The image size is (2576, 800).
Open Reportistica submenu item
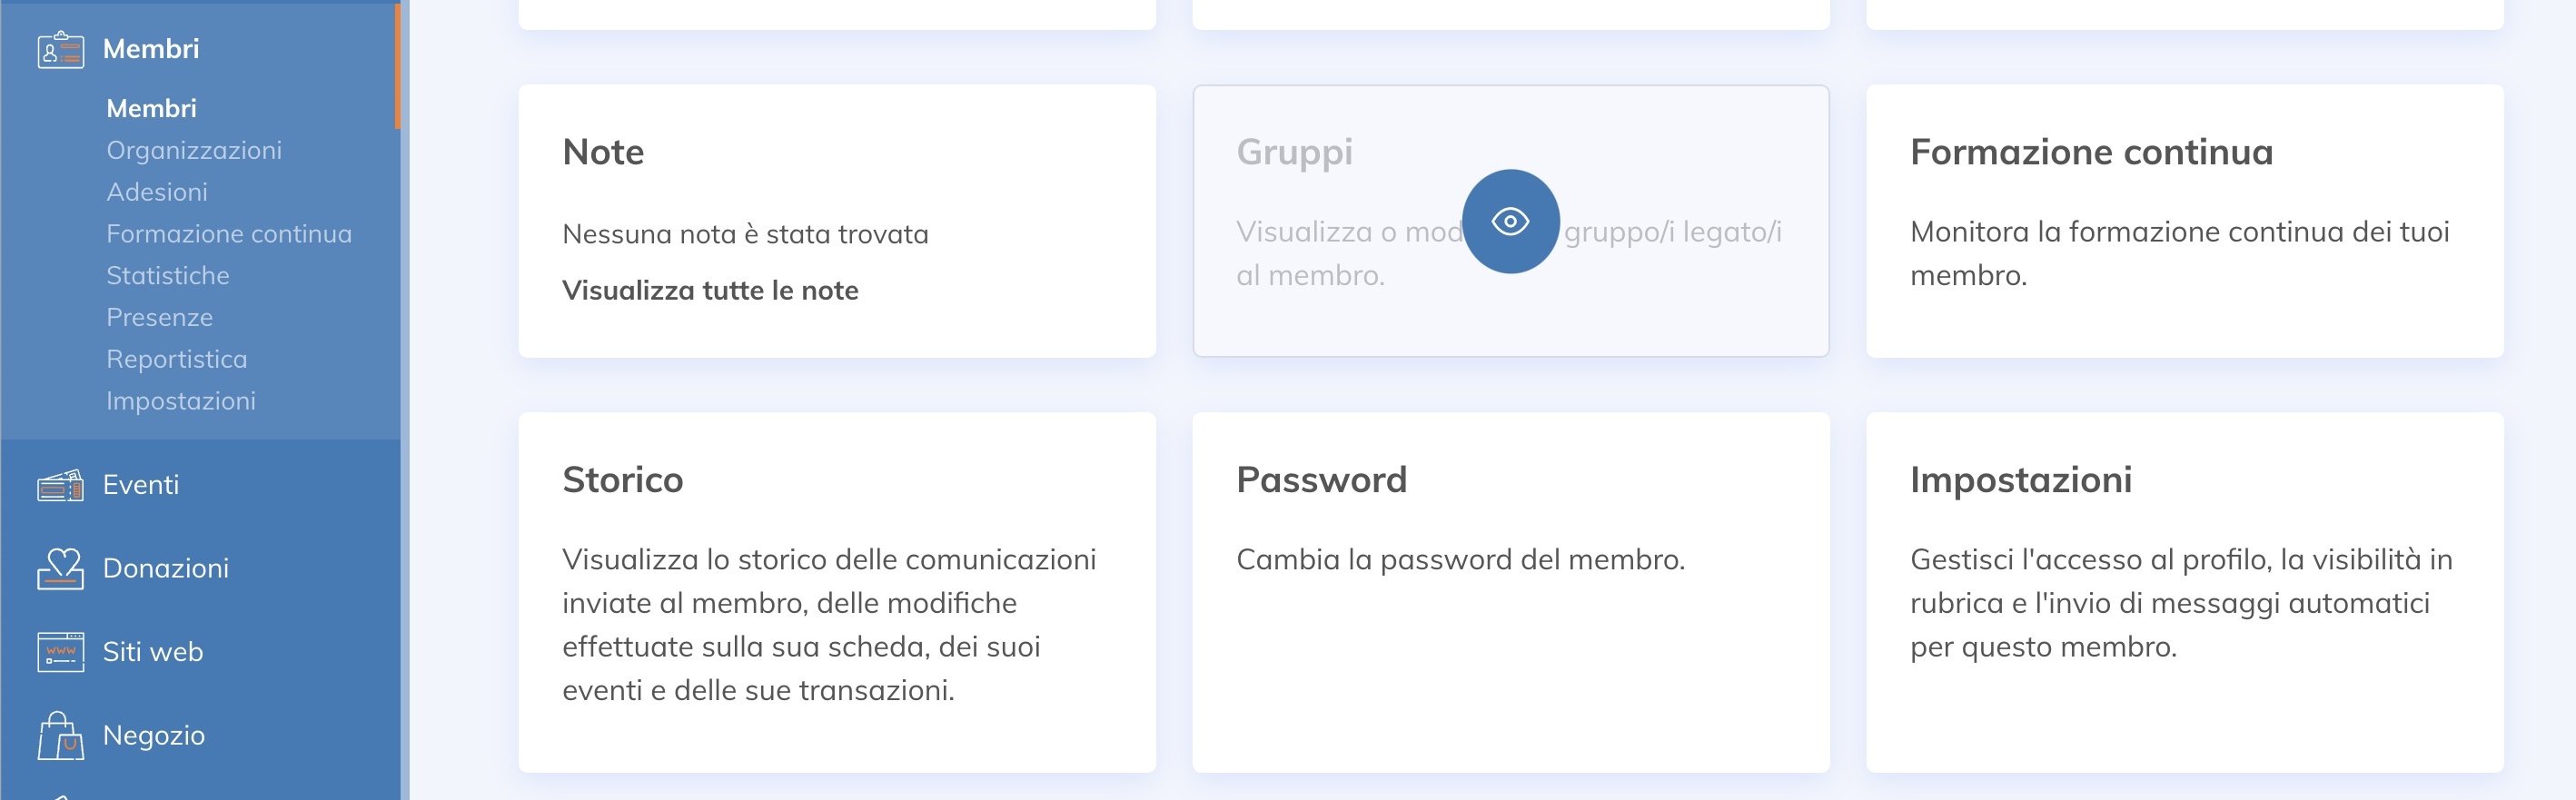(x=177, y=360)
